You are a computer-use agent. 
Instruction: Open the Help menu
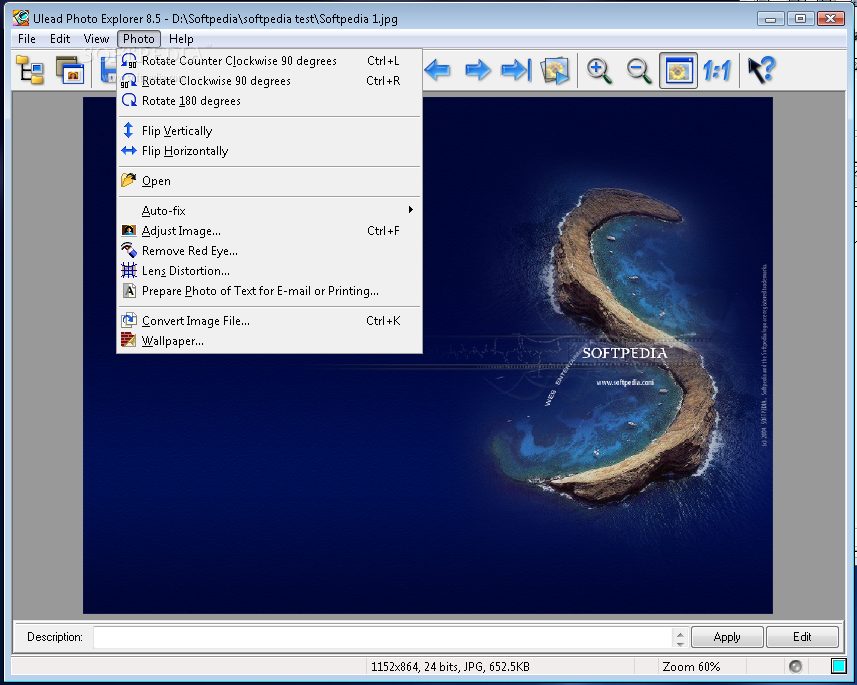click(181, 39)
